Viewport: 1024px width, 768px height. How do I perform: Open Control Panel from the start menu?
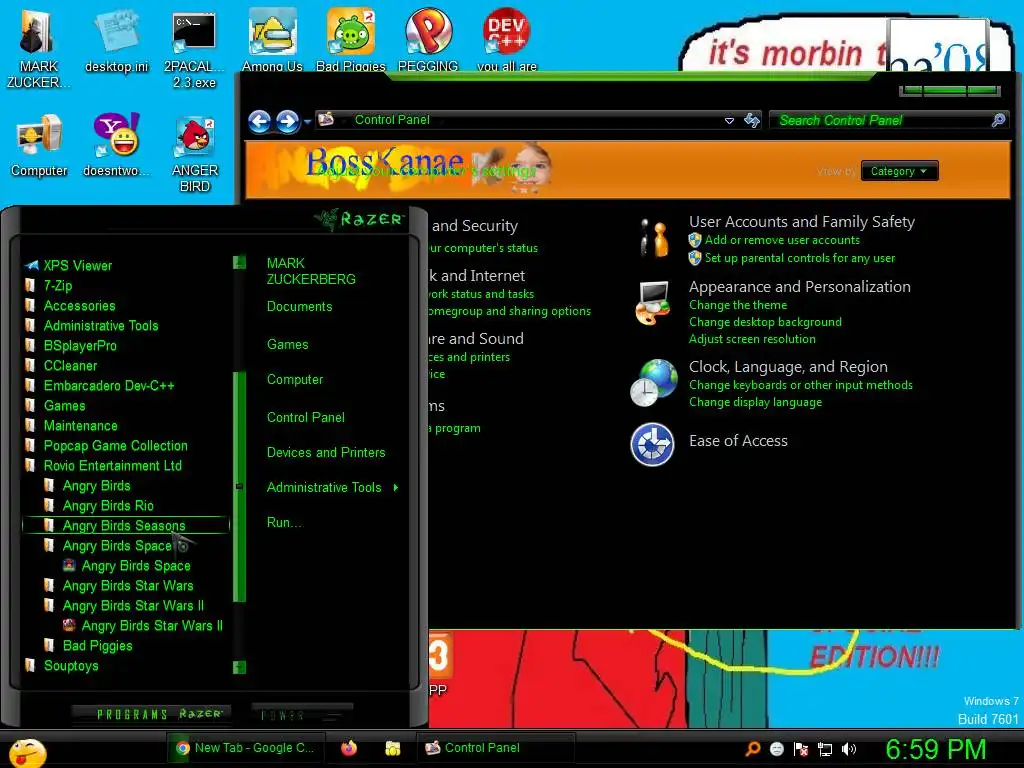(306, 417)
